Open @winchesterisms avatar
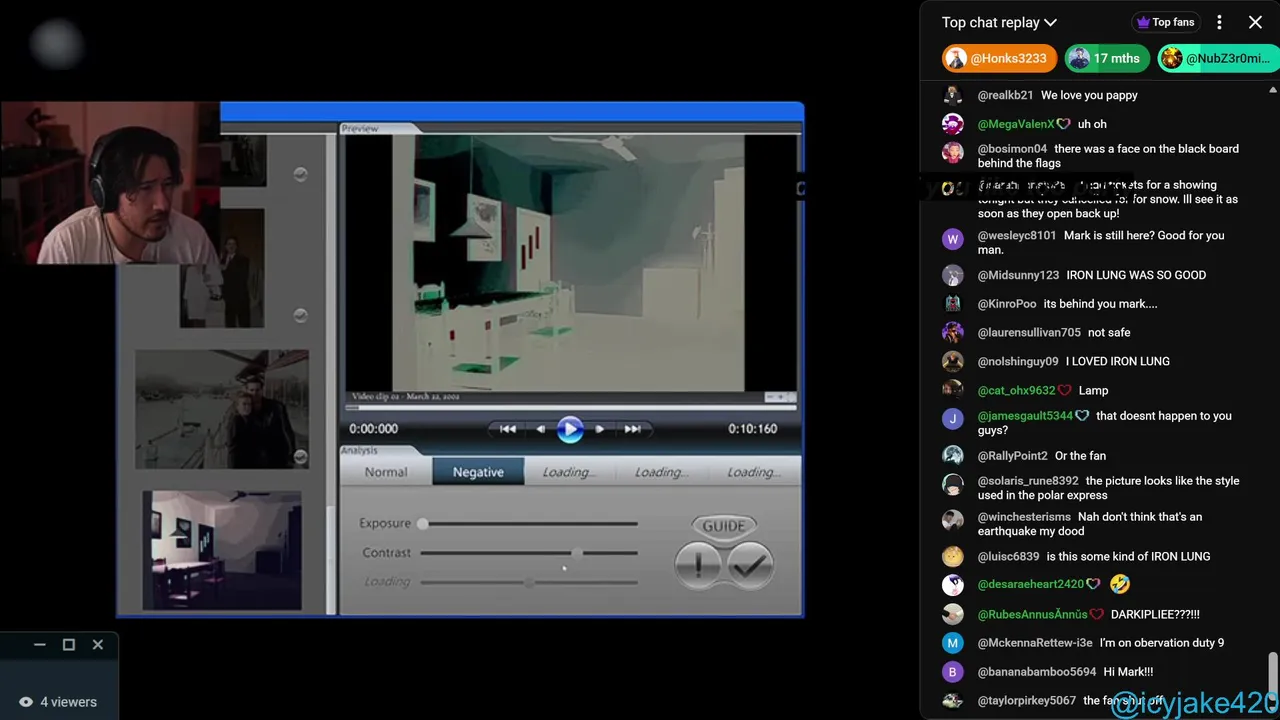The width and height of the screenshot is (1280, 720). pyautogui.click(x=953, y=520)
